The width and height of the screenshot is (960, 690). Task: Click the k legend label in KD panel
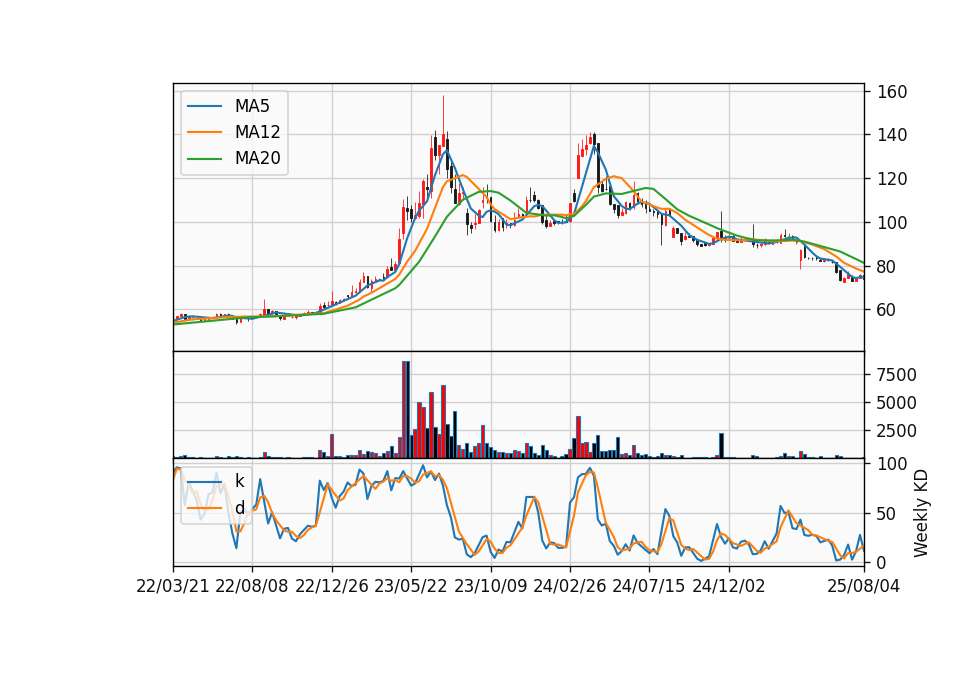pos(239,481)
